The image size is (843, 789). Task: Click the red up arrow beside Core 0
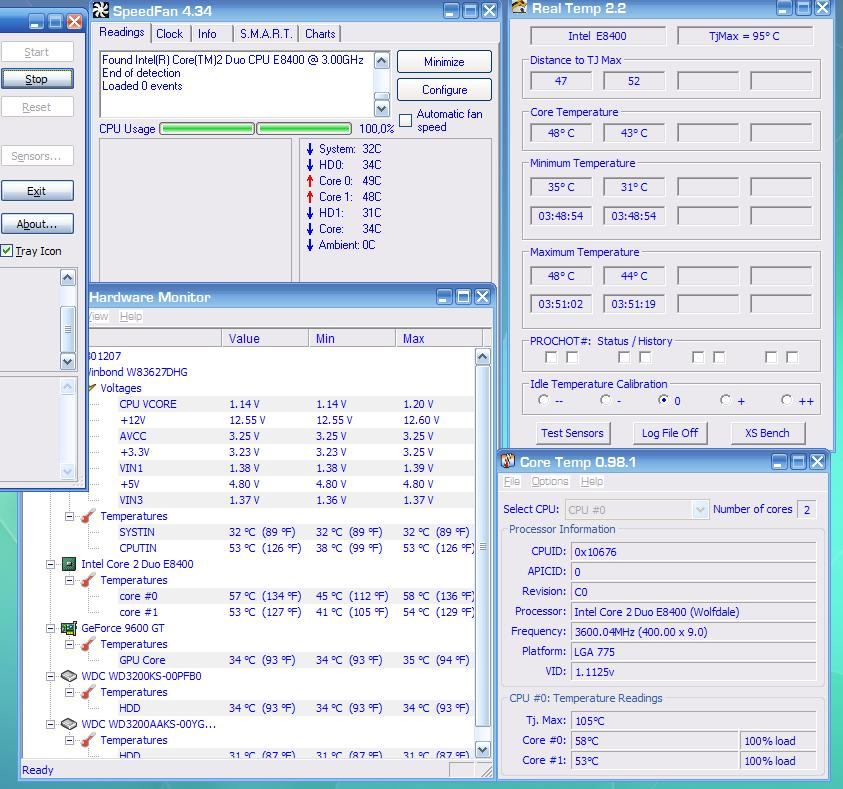click(310, 181)
